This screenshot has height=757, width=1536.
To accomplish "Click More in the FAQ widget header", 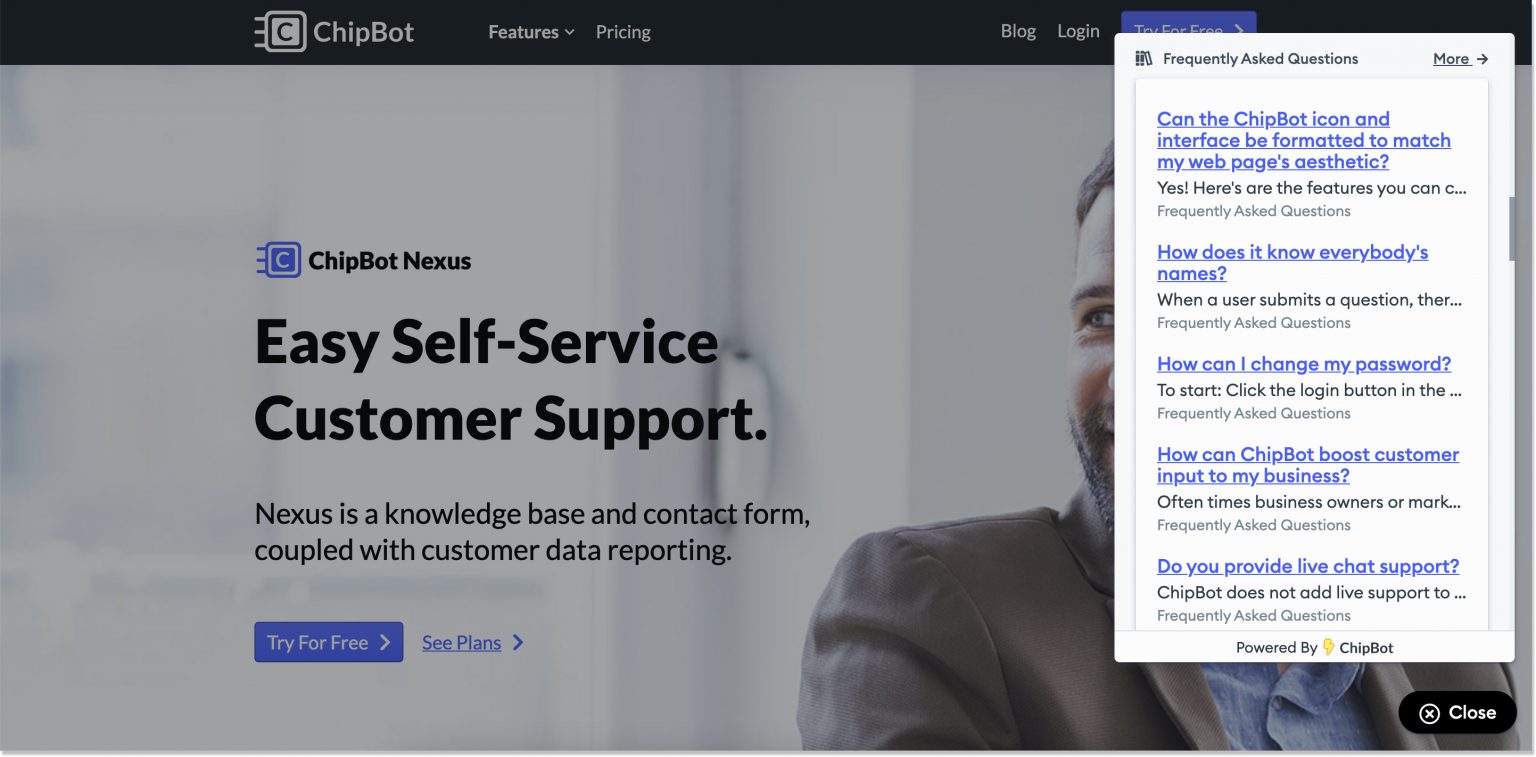I will coord(1449,59).
